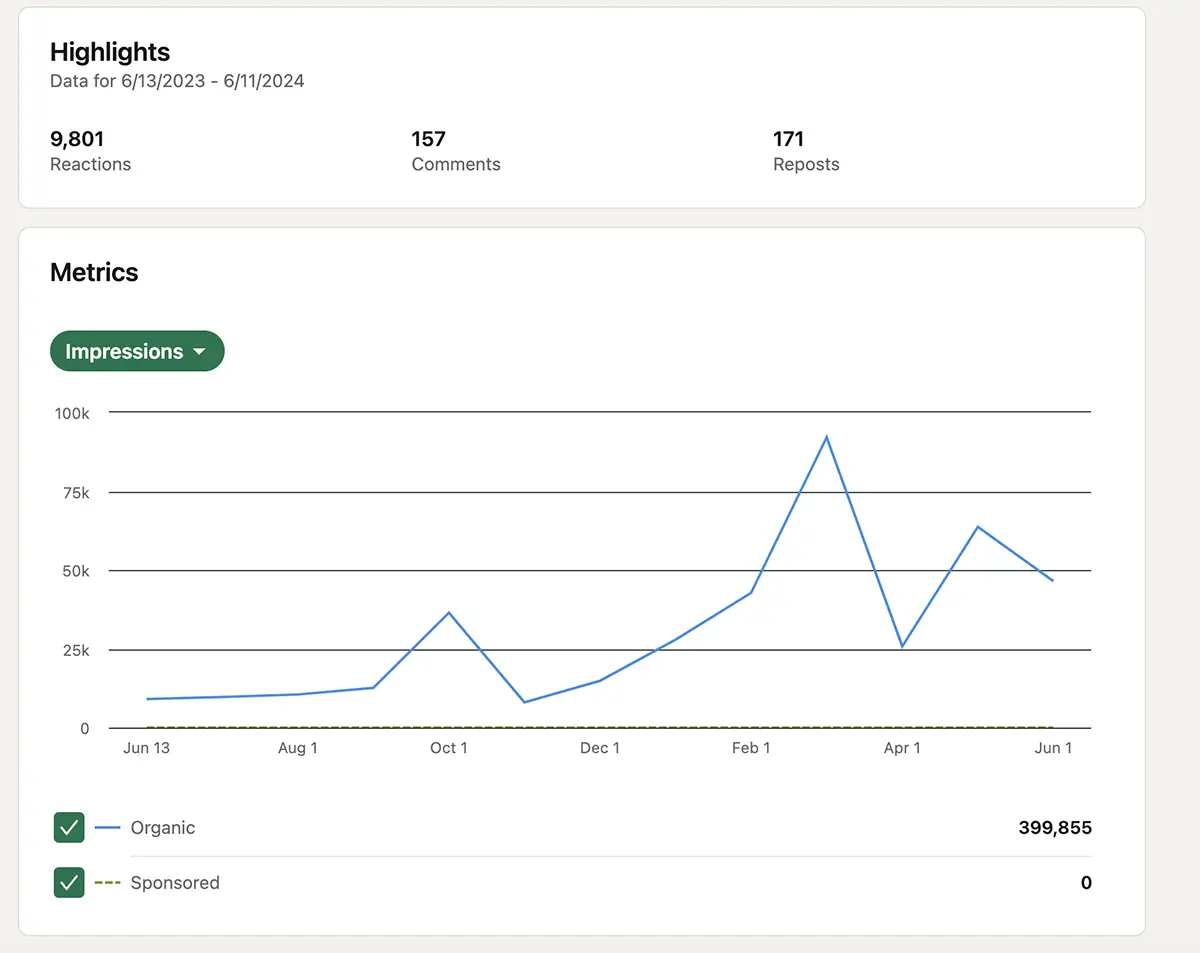The width and height of the screenshot is (1200, 953).
Task: Click the chevron on the Impressions selector
Action: pyautogui.click(x=199, y=351)
